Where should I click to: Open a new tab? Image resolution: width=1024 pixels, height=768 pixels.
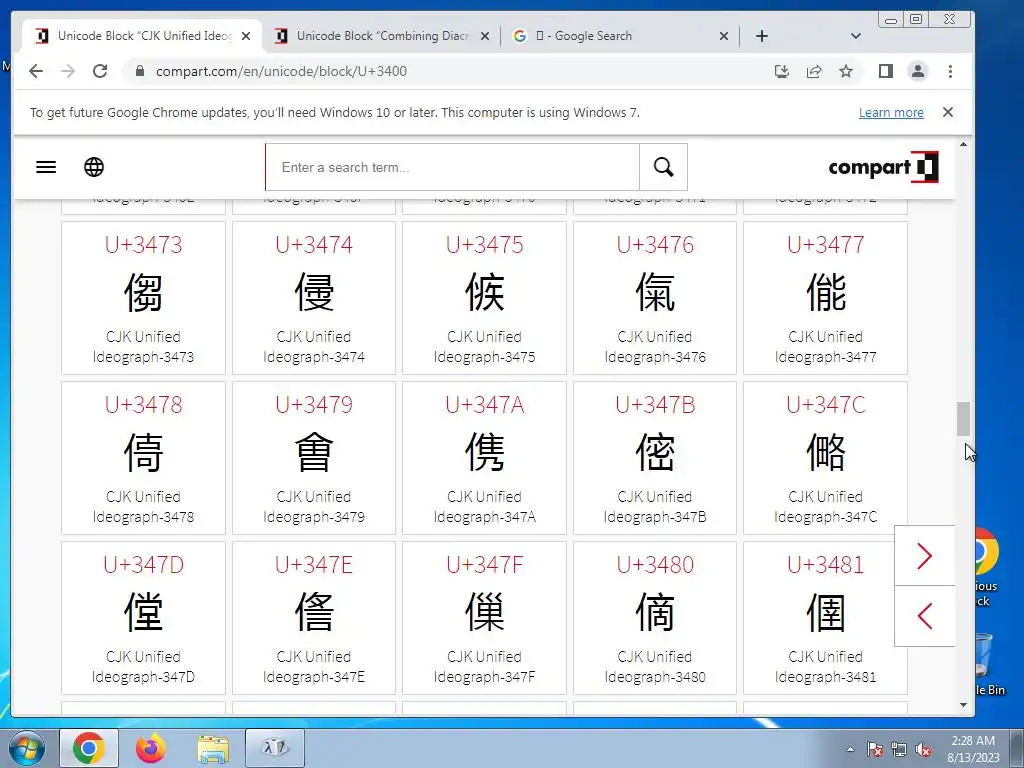click(761, 36)
